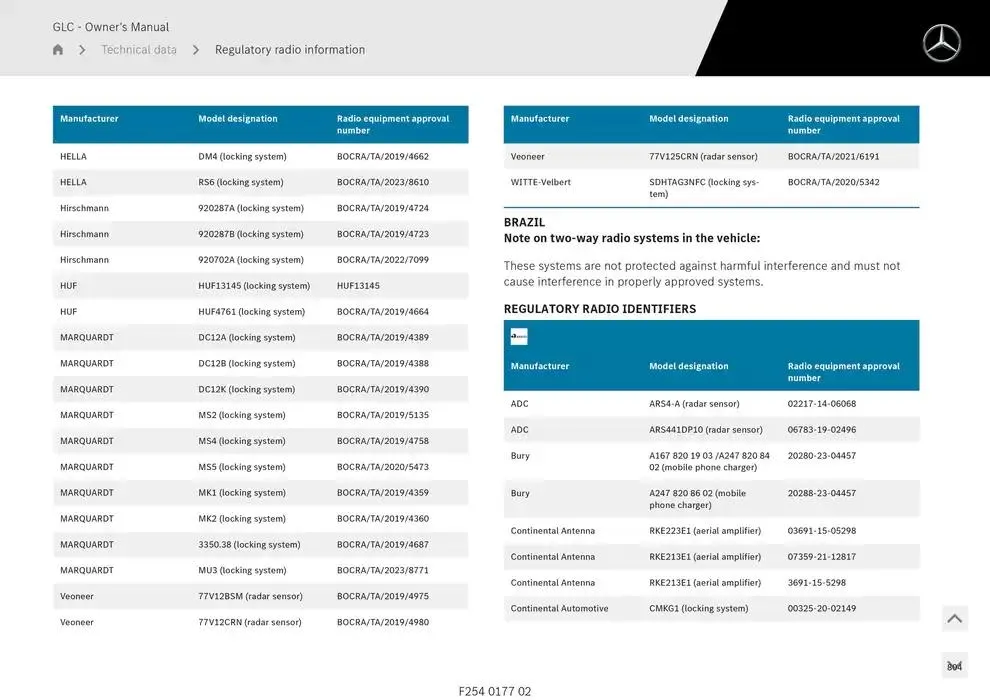Click chevron before Regulatory radio information
Screen dimensions: 990x700
(196, 50)
